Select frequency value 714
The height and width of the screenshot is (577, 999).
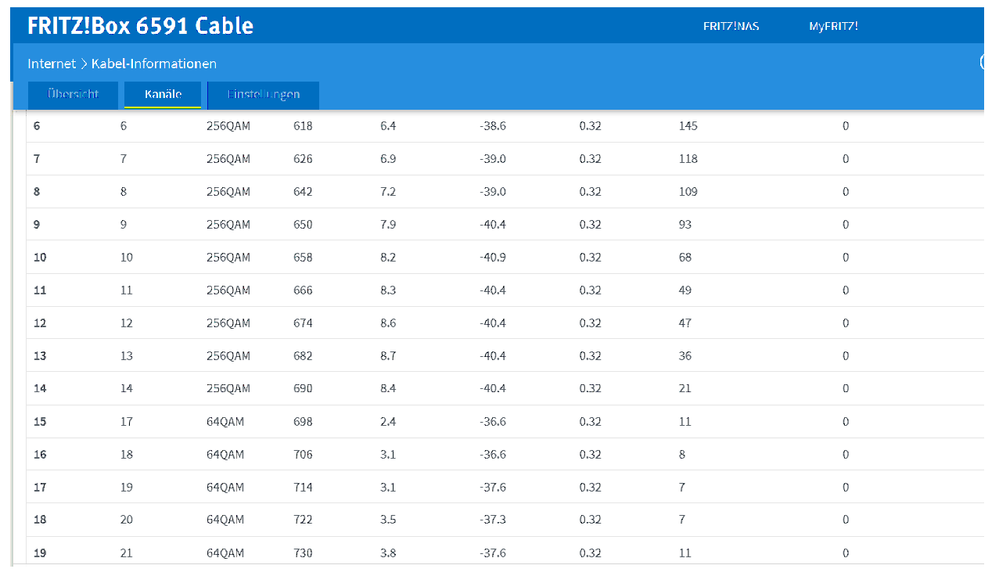[x=303, y=487]
